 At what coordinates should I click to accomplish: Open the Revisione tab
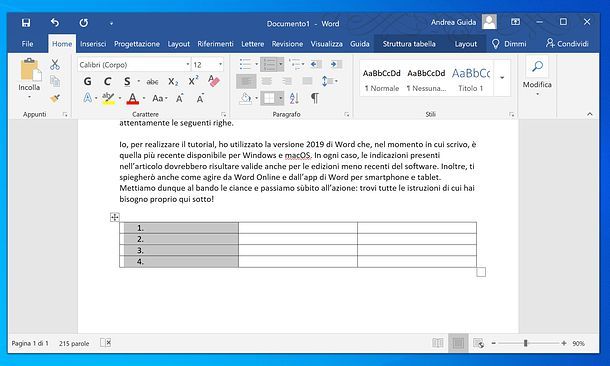click(x=287, y=44)
